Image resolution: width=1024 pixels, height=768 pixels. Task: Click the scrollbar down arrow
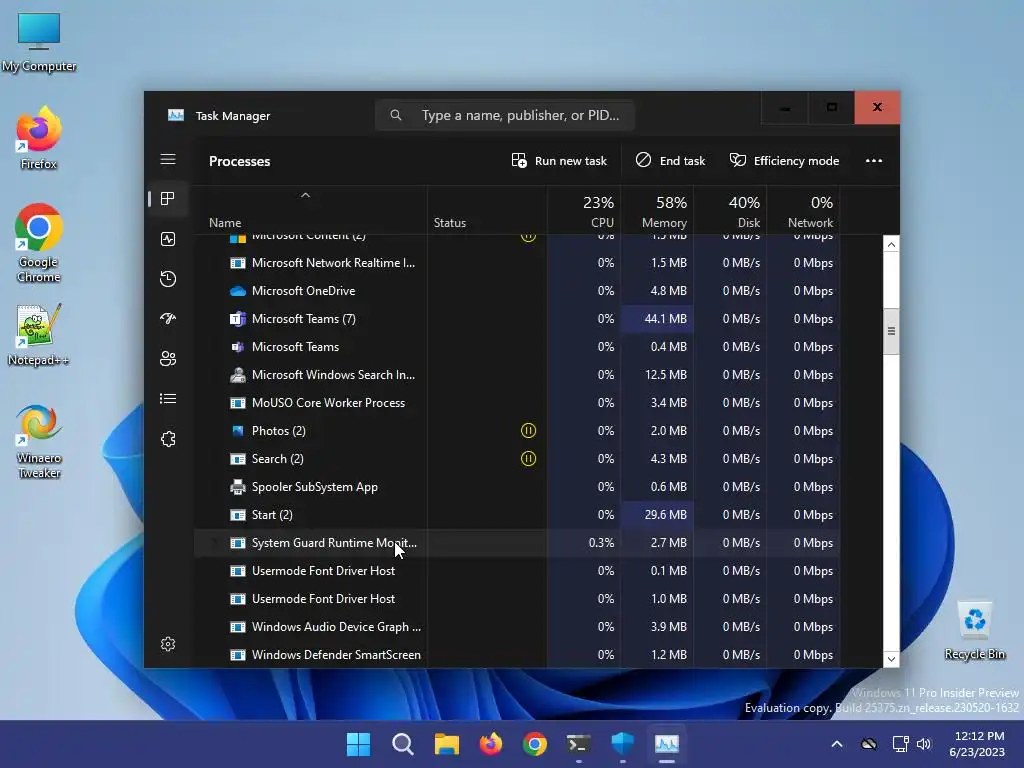891,659
